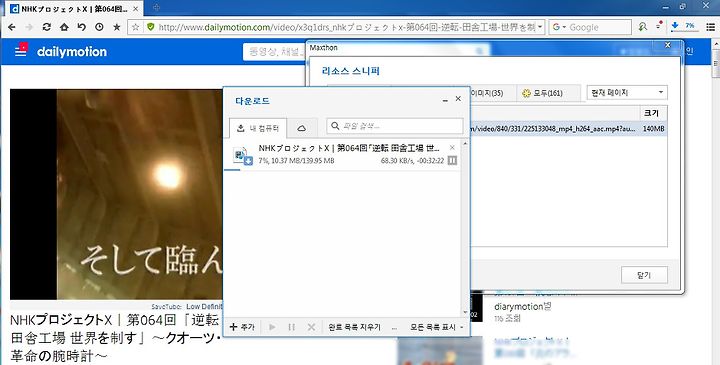This screenshot has width=720, height=365.
Task: Switch to the 내 컴퓨터 downloads tab
Action: [x=258, y=128]
